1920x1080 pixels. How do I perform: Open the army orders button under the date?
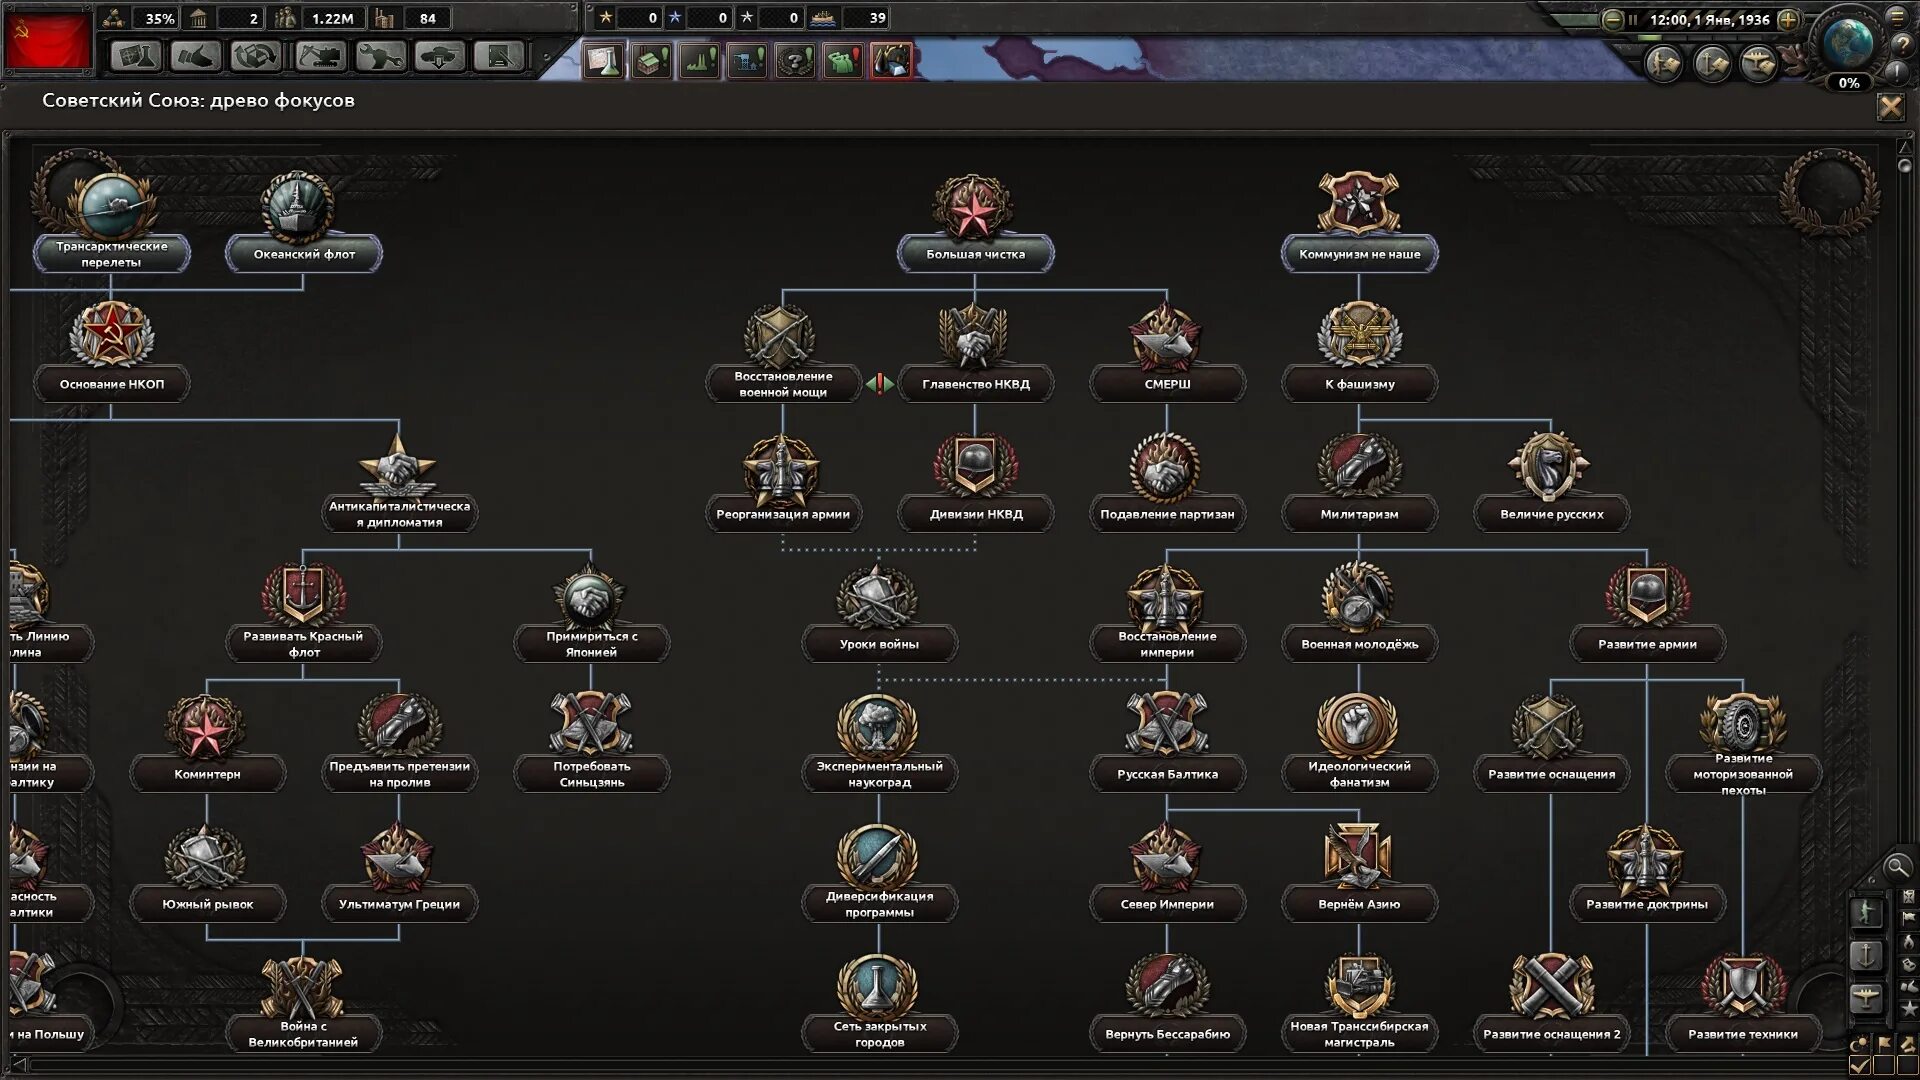pos(1664,64)
